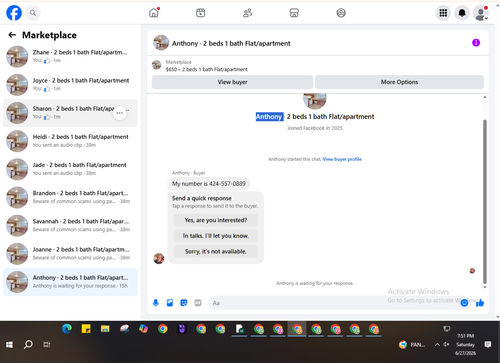Open Heidi conversation
Screen dimensions: 500x363
pos(70,141)
